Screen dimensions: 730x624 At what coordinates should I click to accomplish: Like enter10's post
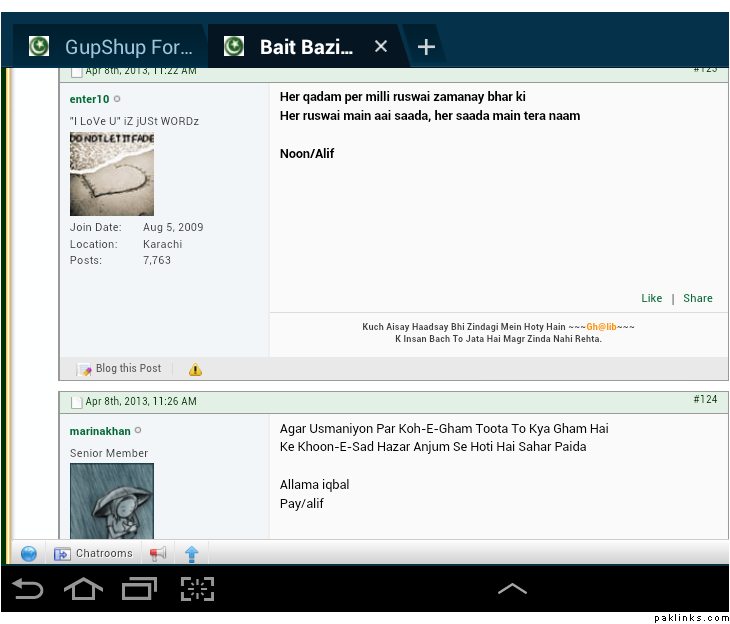[x=652, y=298]
